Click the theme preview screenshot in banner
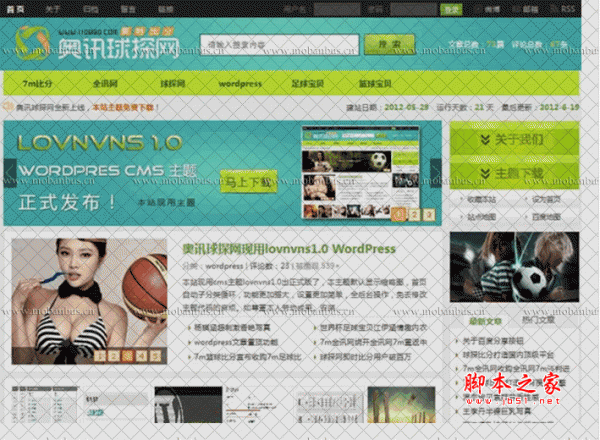This screenshot has width=600, height=440. pos(360,172)
